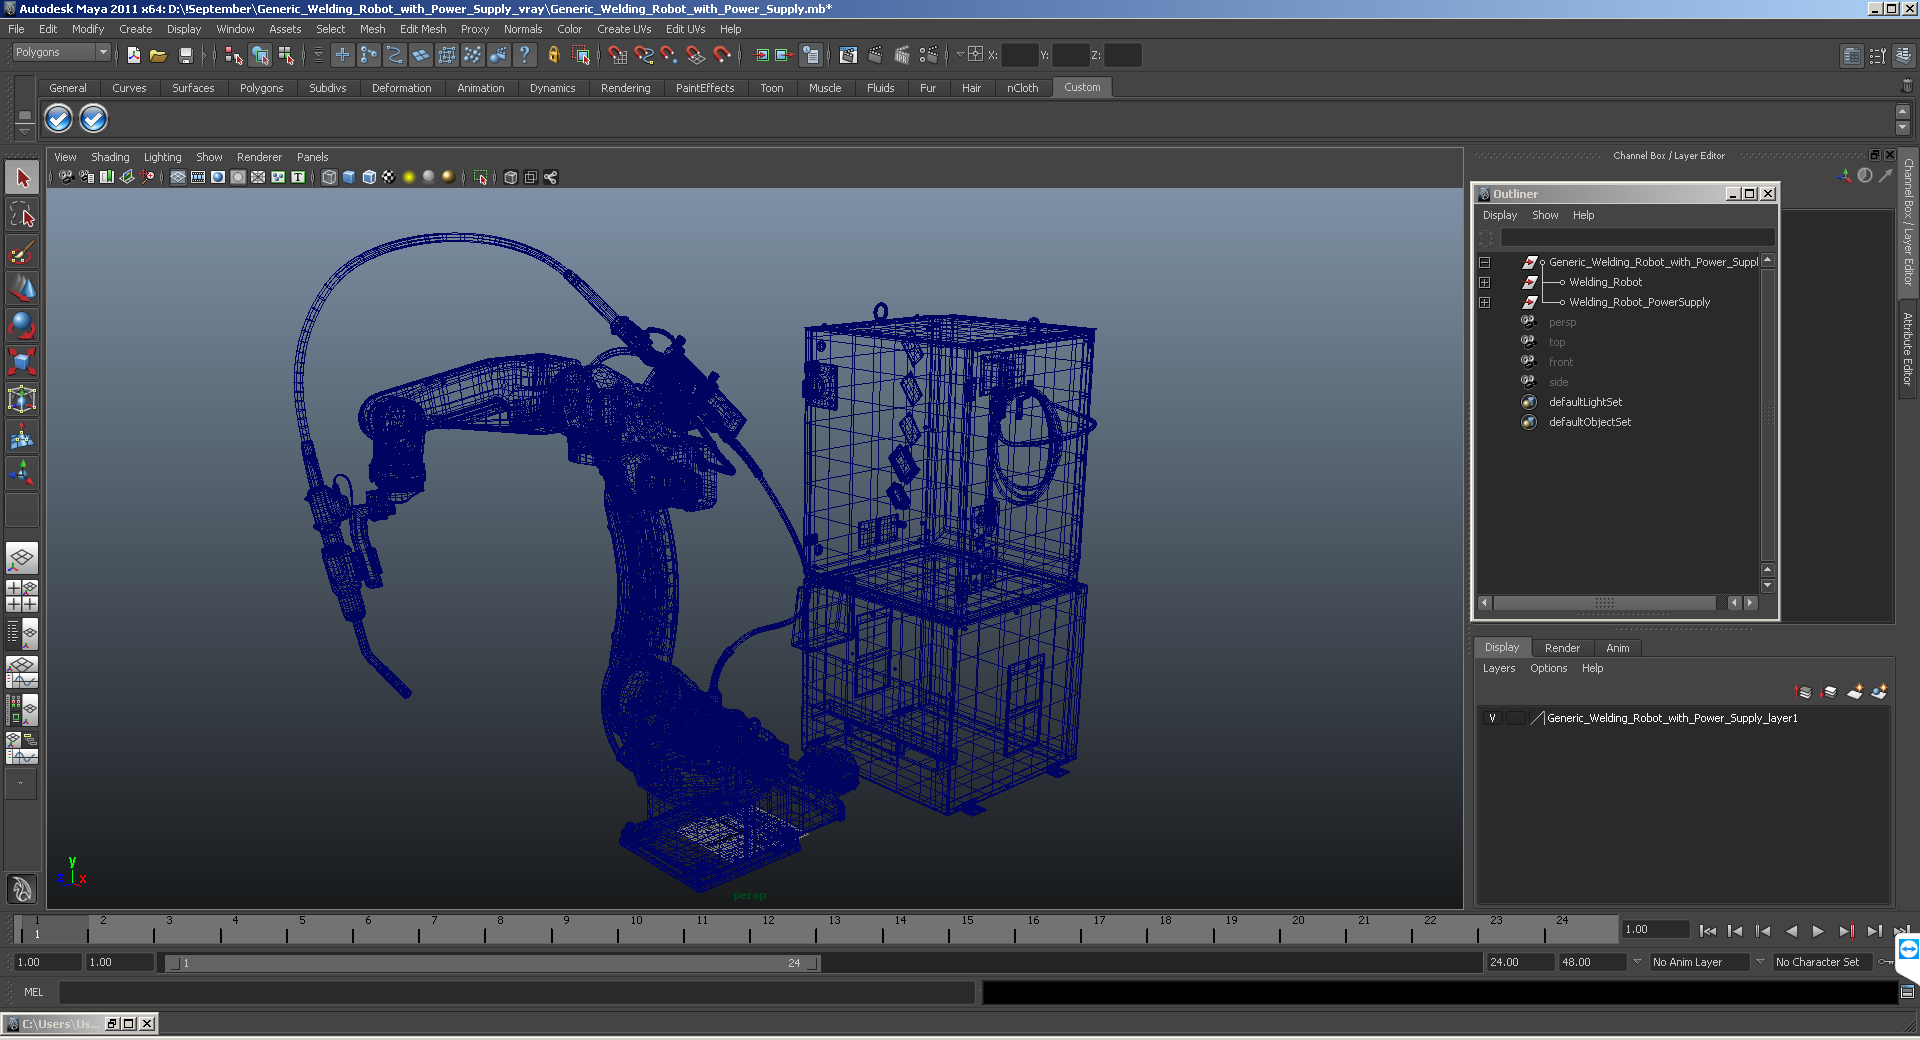1920x1040 pixels.
Task: Select Welding_Robot_PowerSupply in the Outliner
Action: pyautogui.click(x=1639, y=302)
